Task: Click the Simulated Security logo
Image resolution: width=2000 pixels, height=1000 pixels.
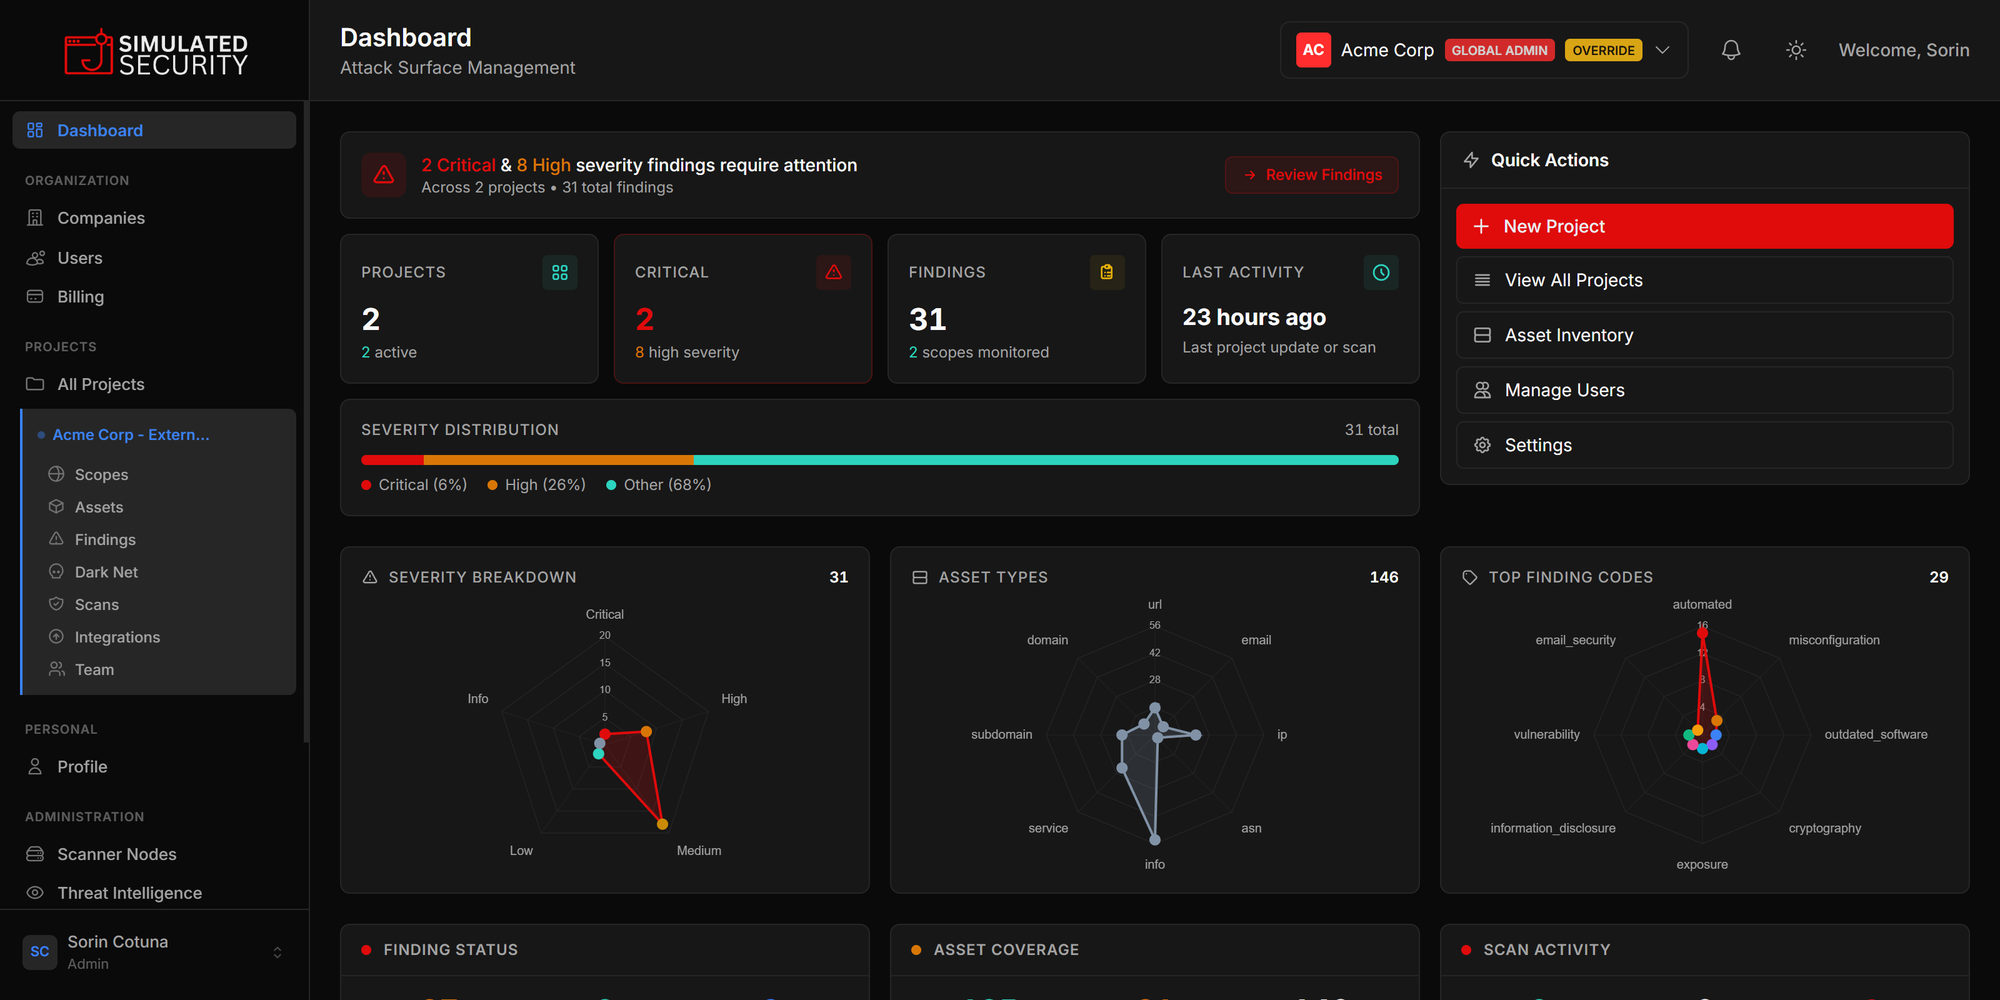Action: tap(155, 52)
